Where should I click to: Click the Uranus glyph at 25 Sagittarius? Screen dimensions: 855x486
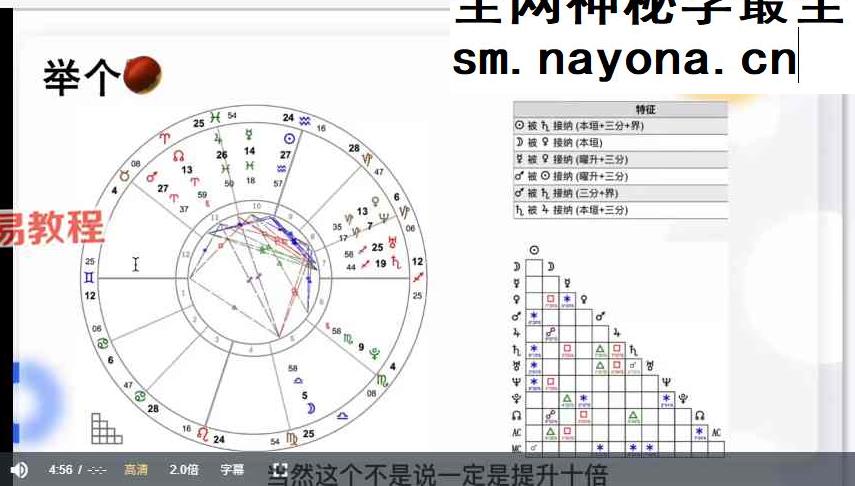click(x=393, y=242)
